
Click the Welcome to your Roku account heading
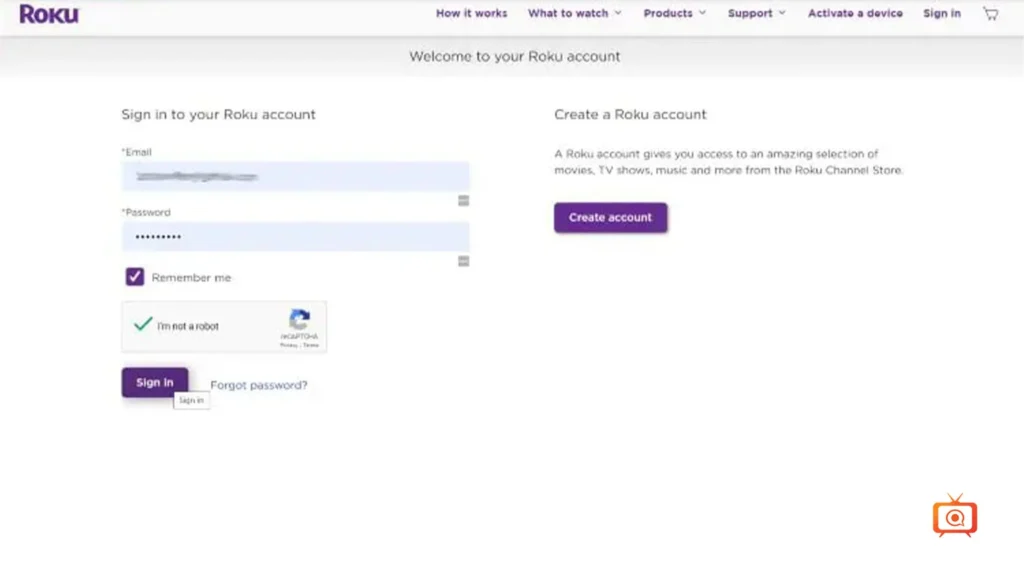(x=515, y=56)
